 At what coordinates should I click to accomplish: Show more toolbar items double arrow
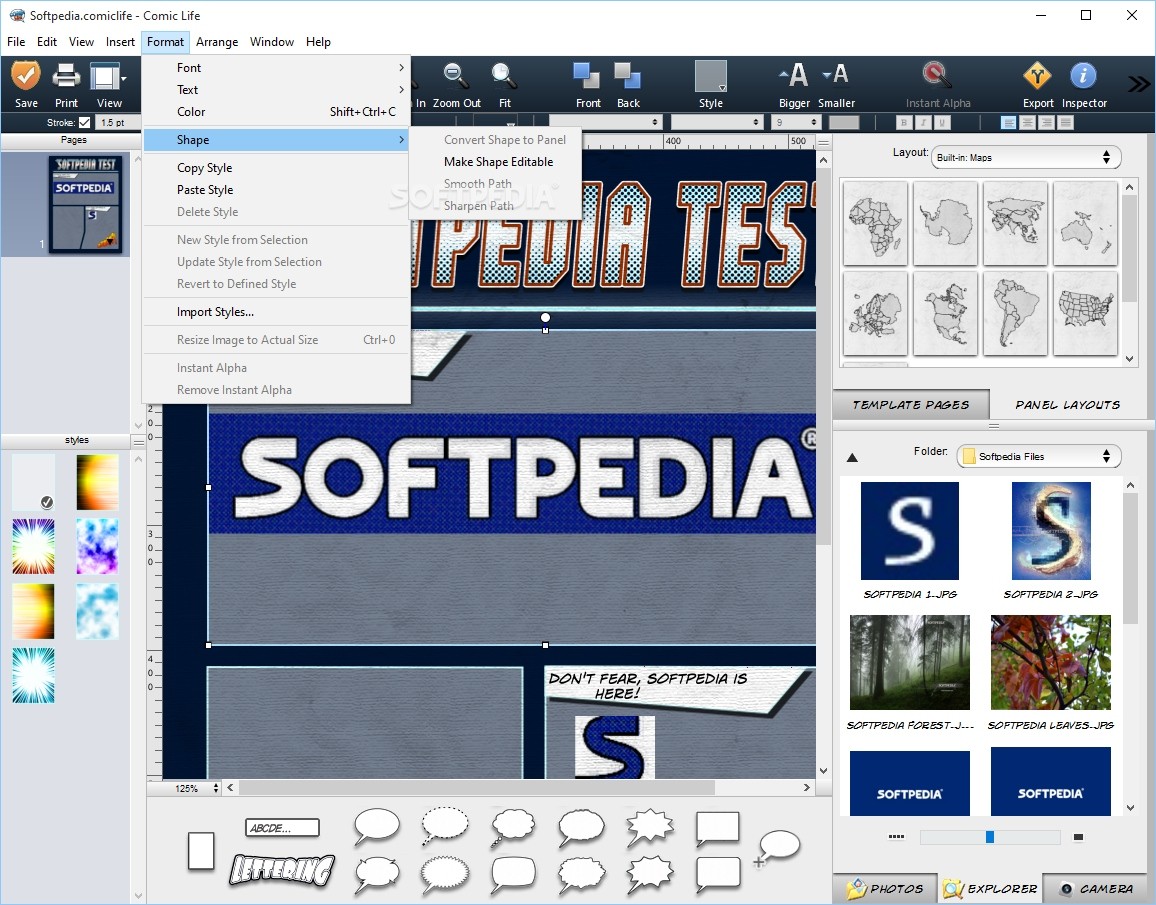(1138, 83)
